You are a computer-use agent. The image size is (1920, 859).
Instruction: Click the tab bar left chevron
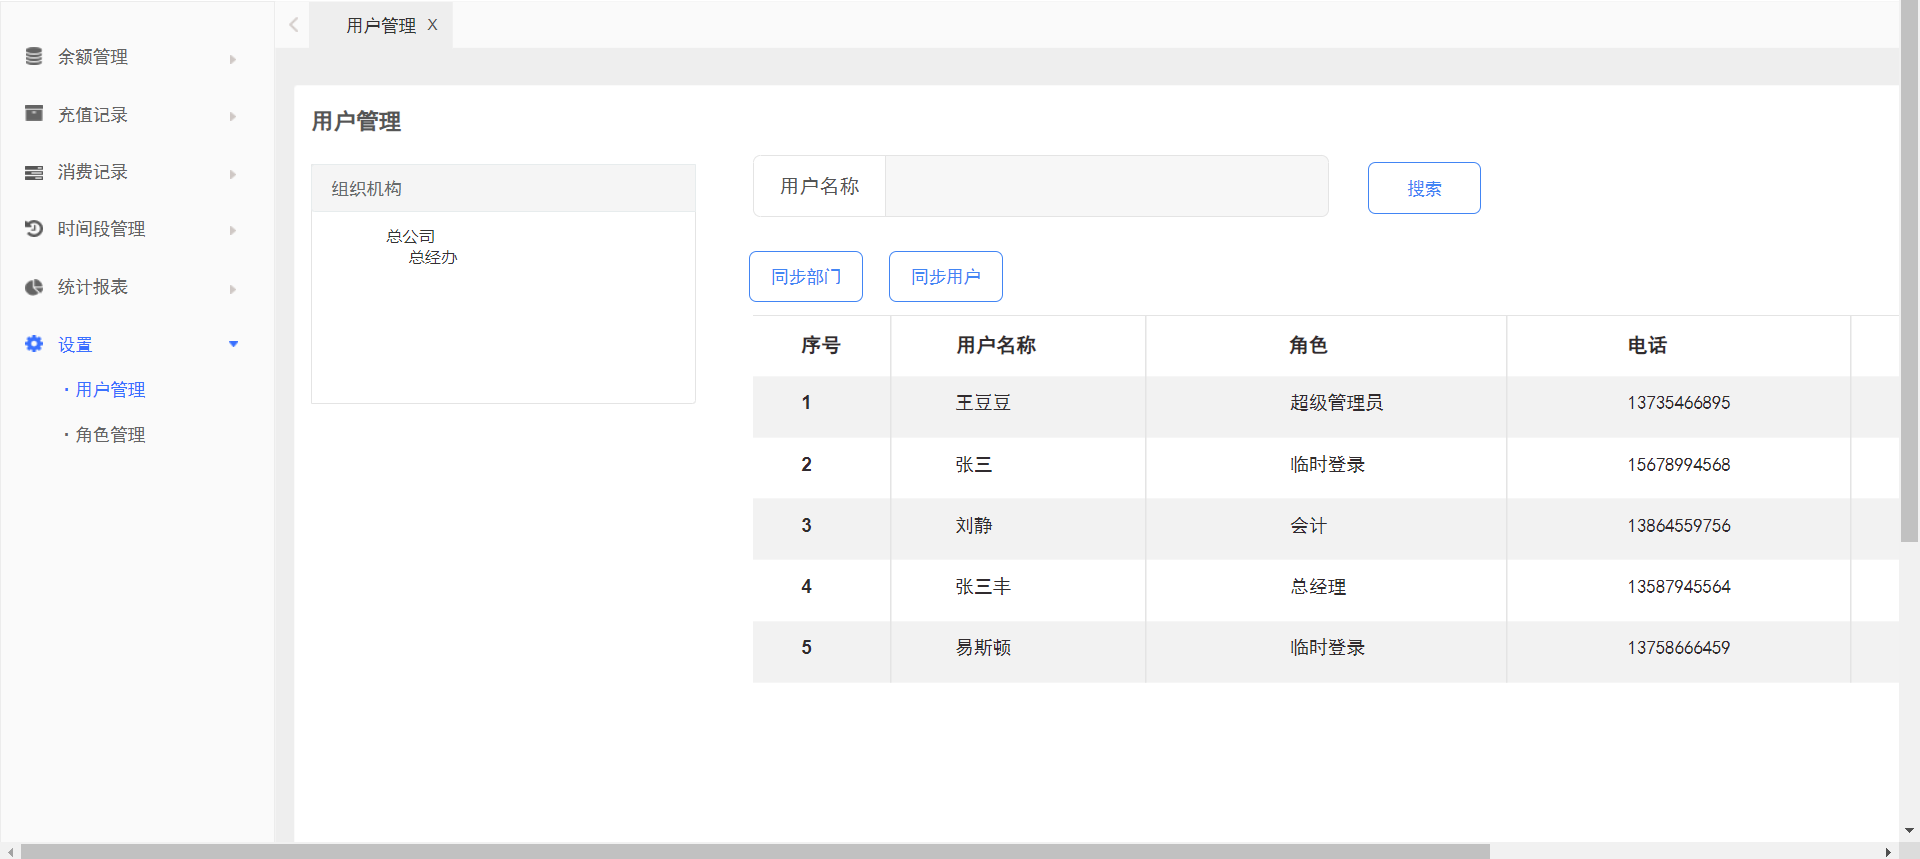pos(293,25)
